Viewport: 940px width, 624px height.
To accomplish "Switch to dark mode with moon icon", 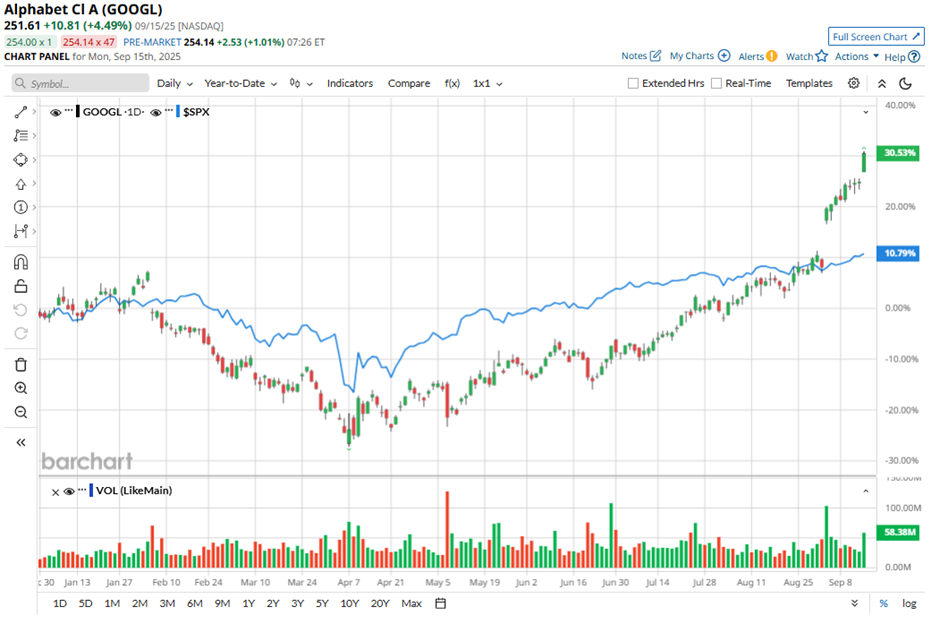I will click(905, 84).
